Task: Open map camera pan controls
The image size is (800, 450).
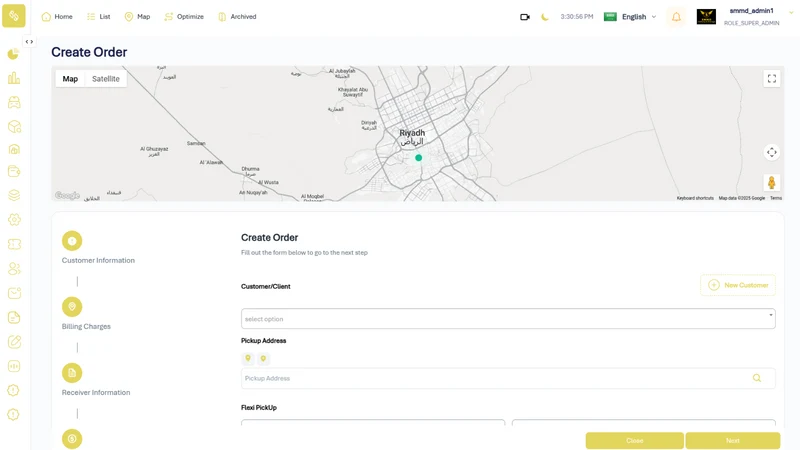Action: 771,152
